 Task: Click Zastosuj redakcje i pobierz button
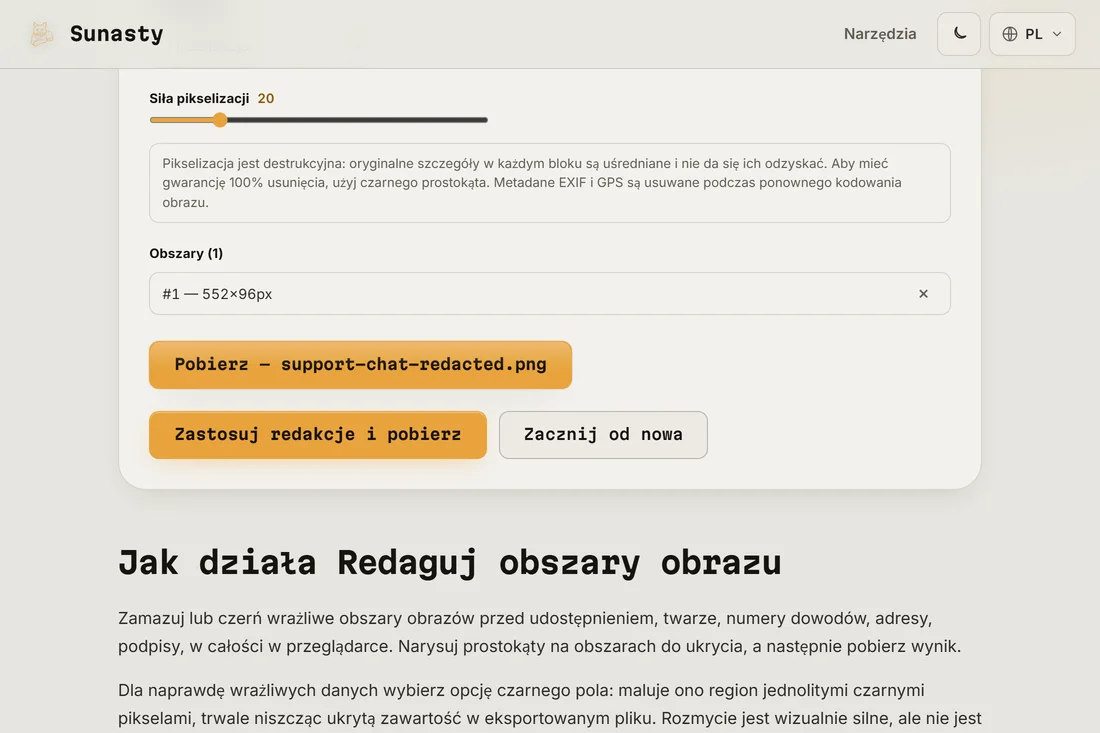pyautogui.click(x=318, y=435)
